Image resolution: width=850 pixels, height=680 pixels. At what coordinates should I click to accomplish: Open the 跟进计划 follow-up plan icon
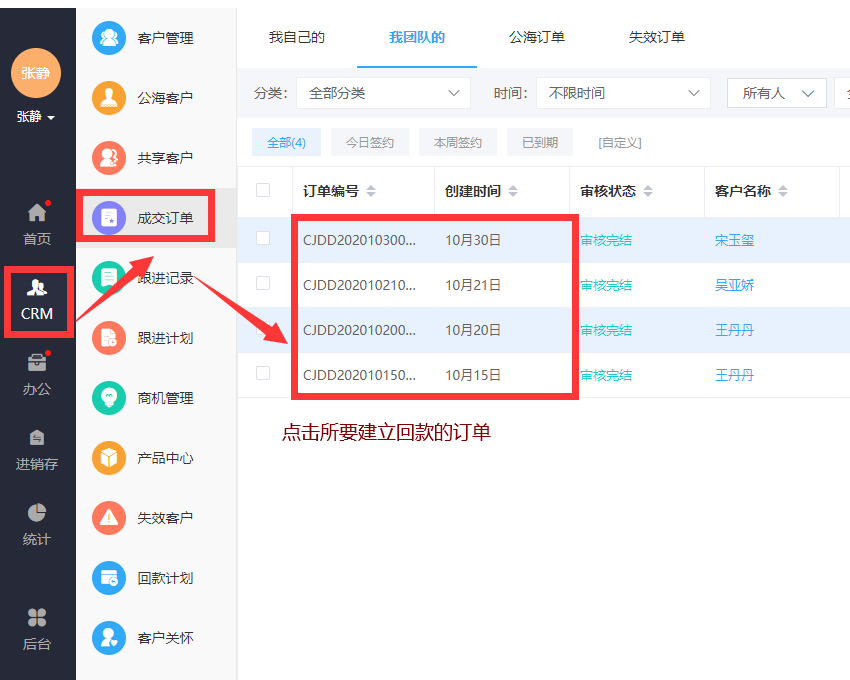coord(109,338)
